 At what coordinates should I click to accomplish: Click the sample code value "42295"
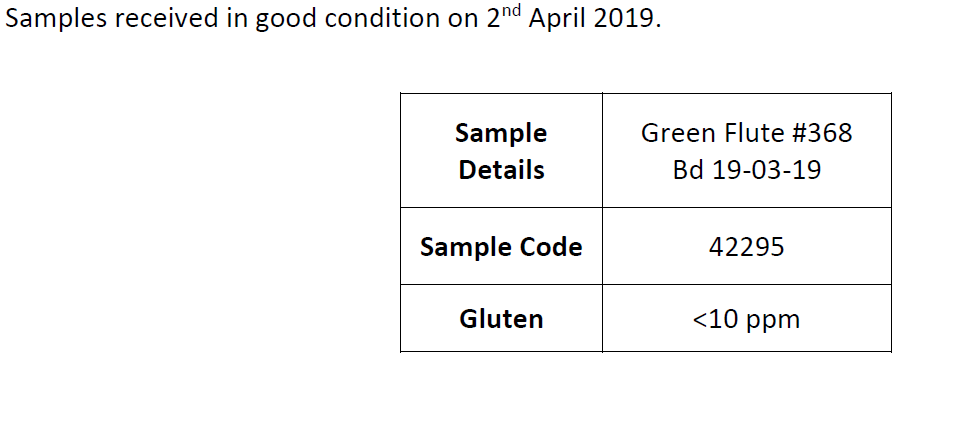click(x=746, y=247)
